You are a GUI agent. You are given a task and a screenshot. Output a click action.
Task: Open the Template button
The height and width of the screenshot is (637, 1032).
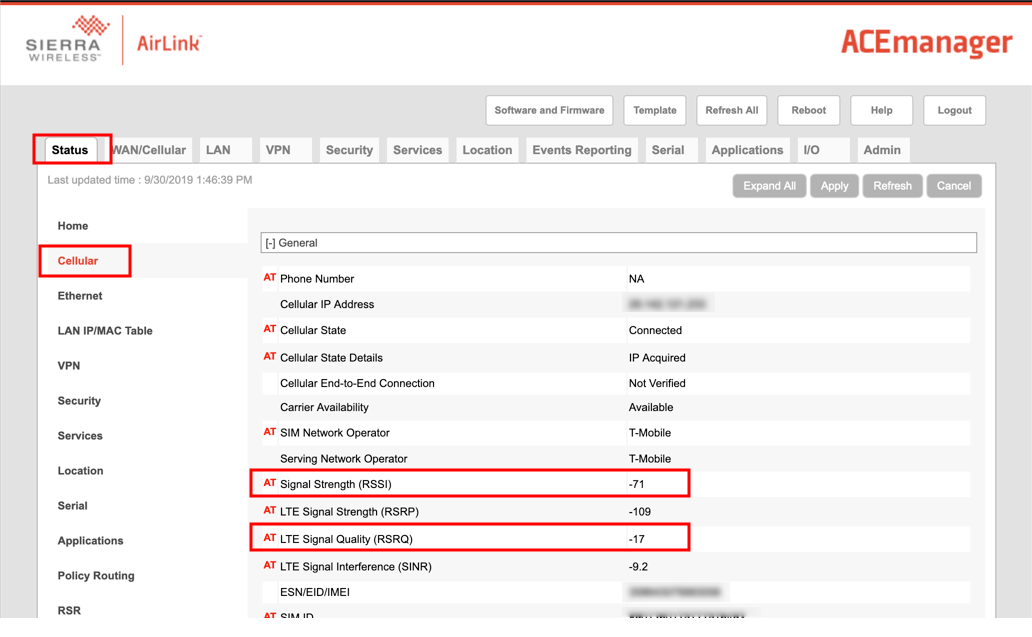pyautogui.click(x=655, y=111)
